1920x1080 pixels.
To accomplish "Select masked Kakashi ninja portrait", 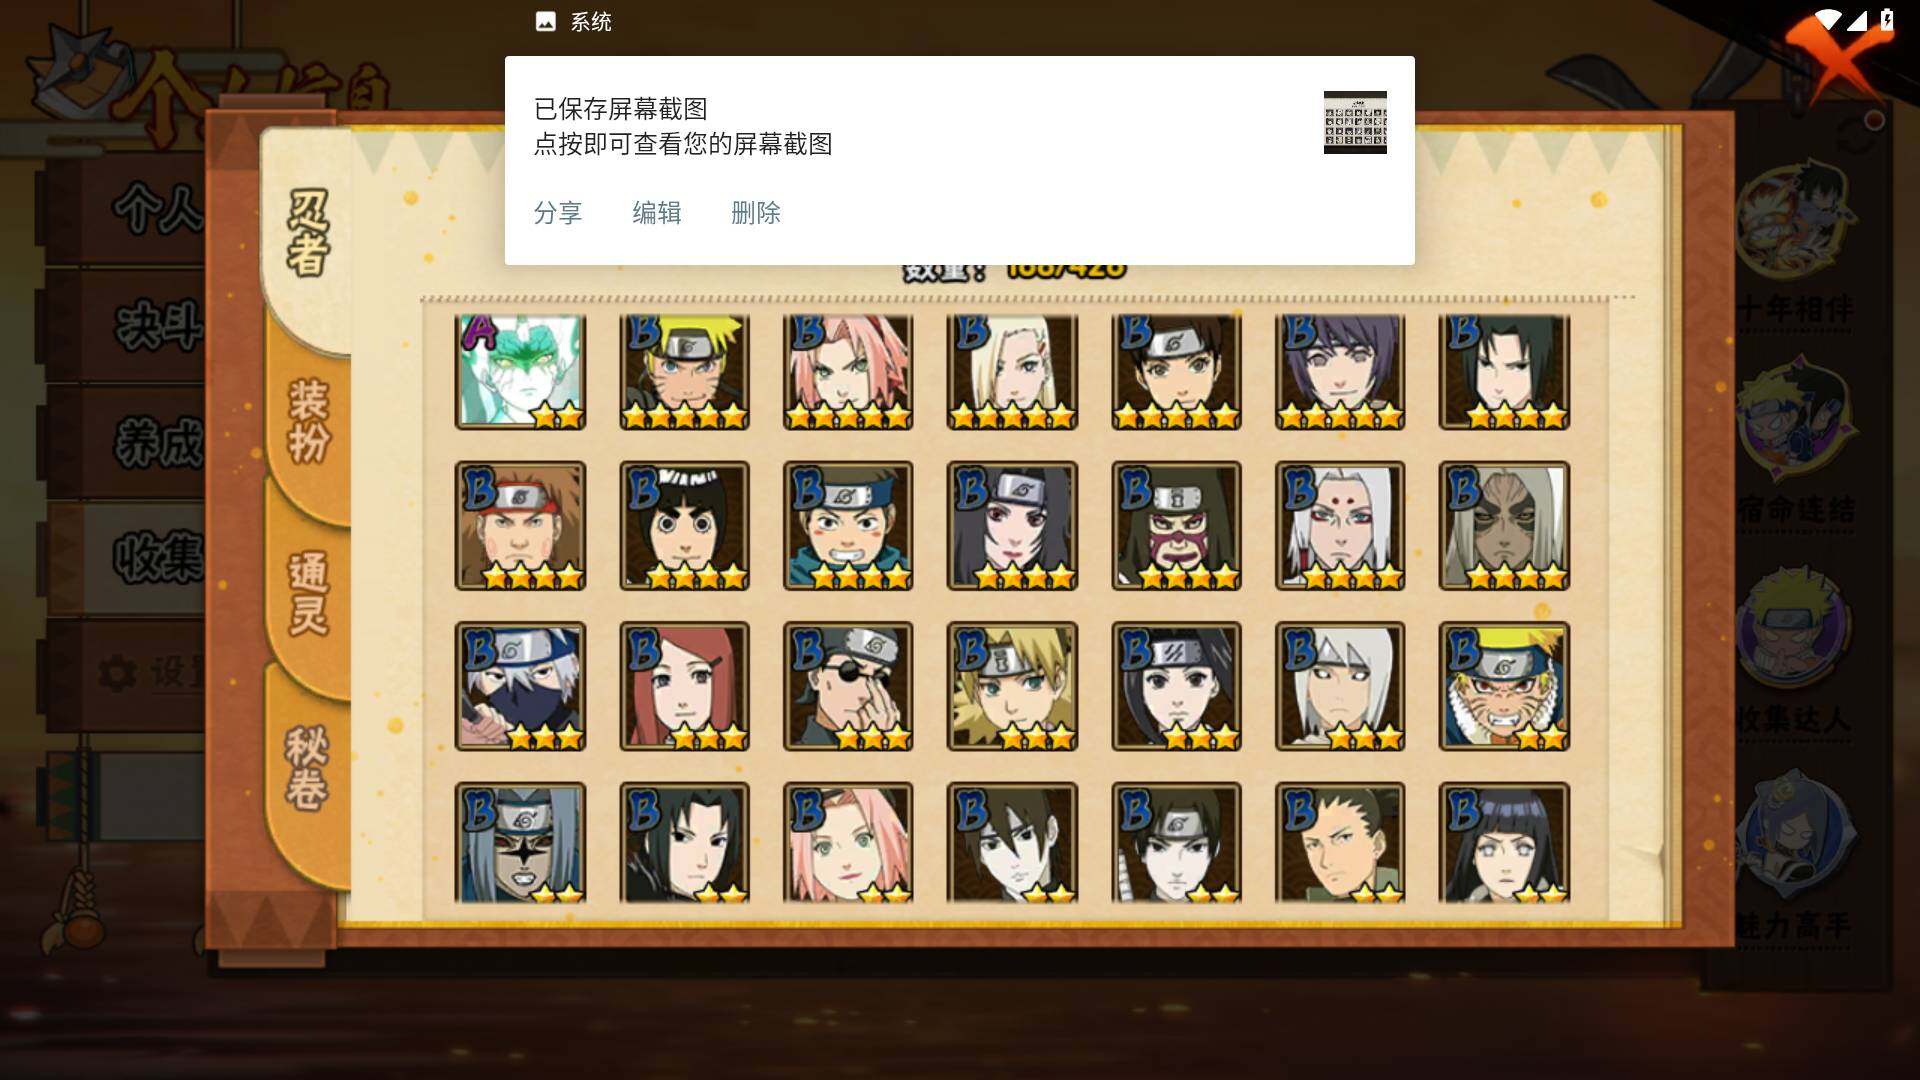I will (x=520, y=686).
